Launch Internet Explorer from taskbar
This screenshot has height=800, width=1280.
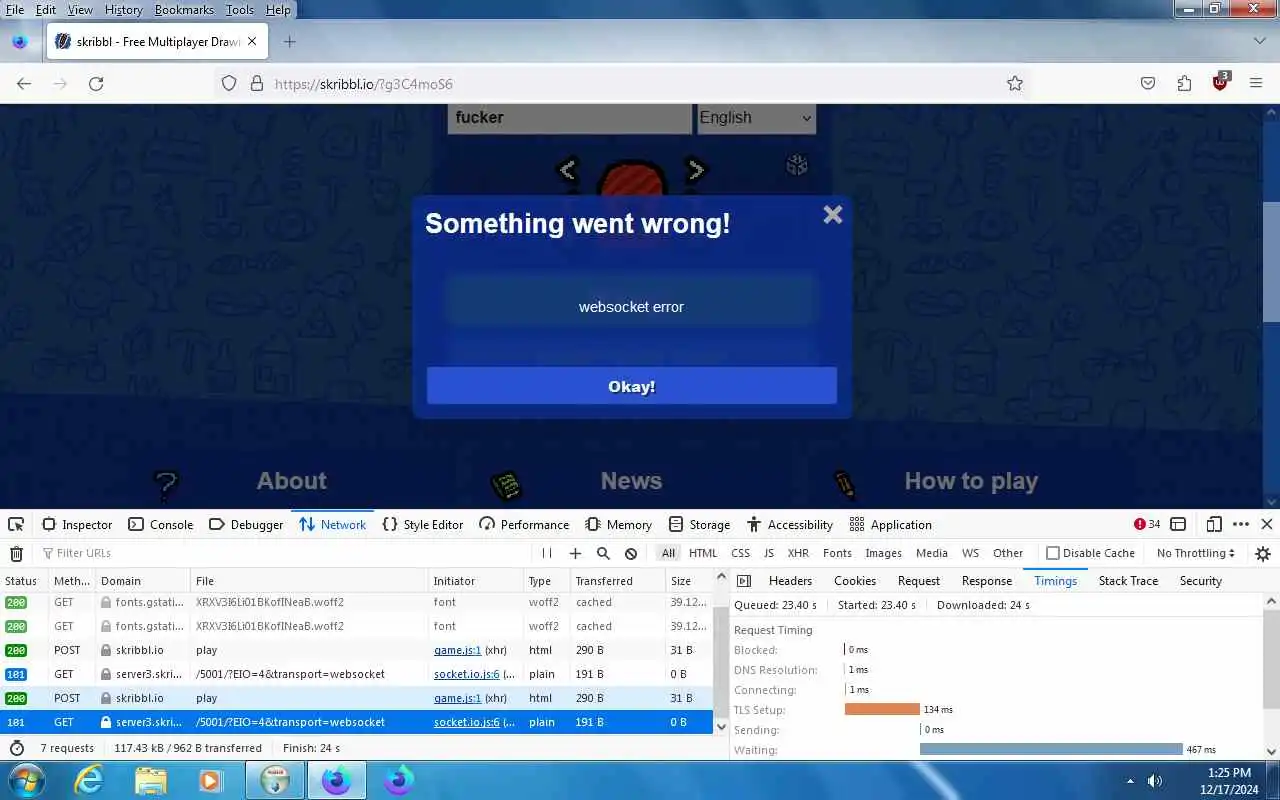[x=90, y=780]
